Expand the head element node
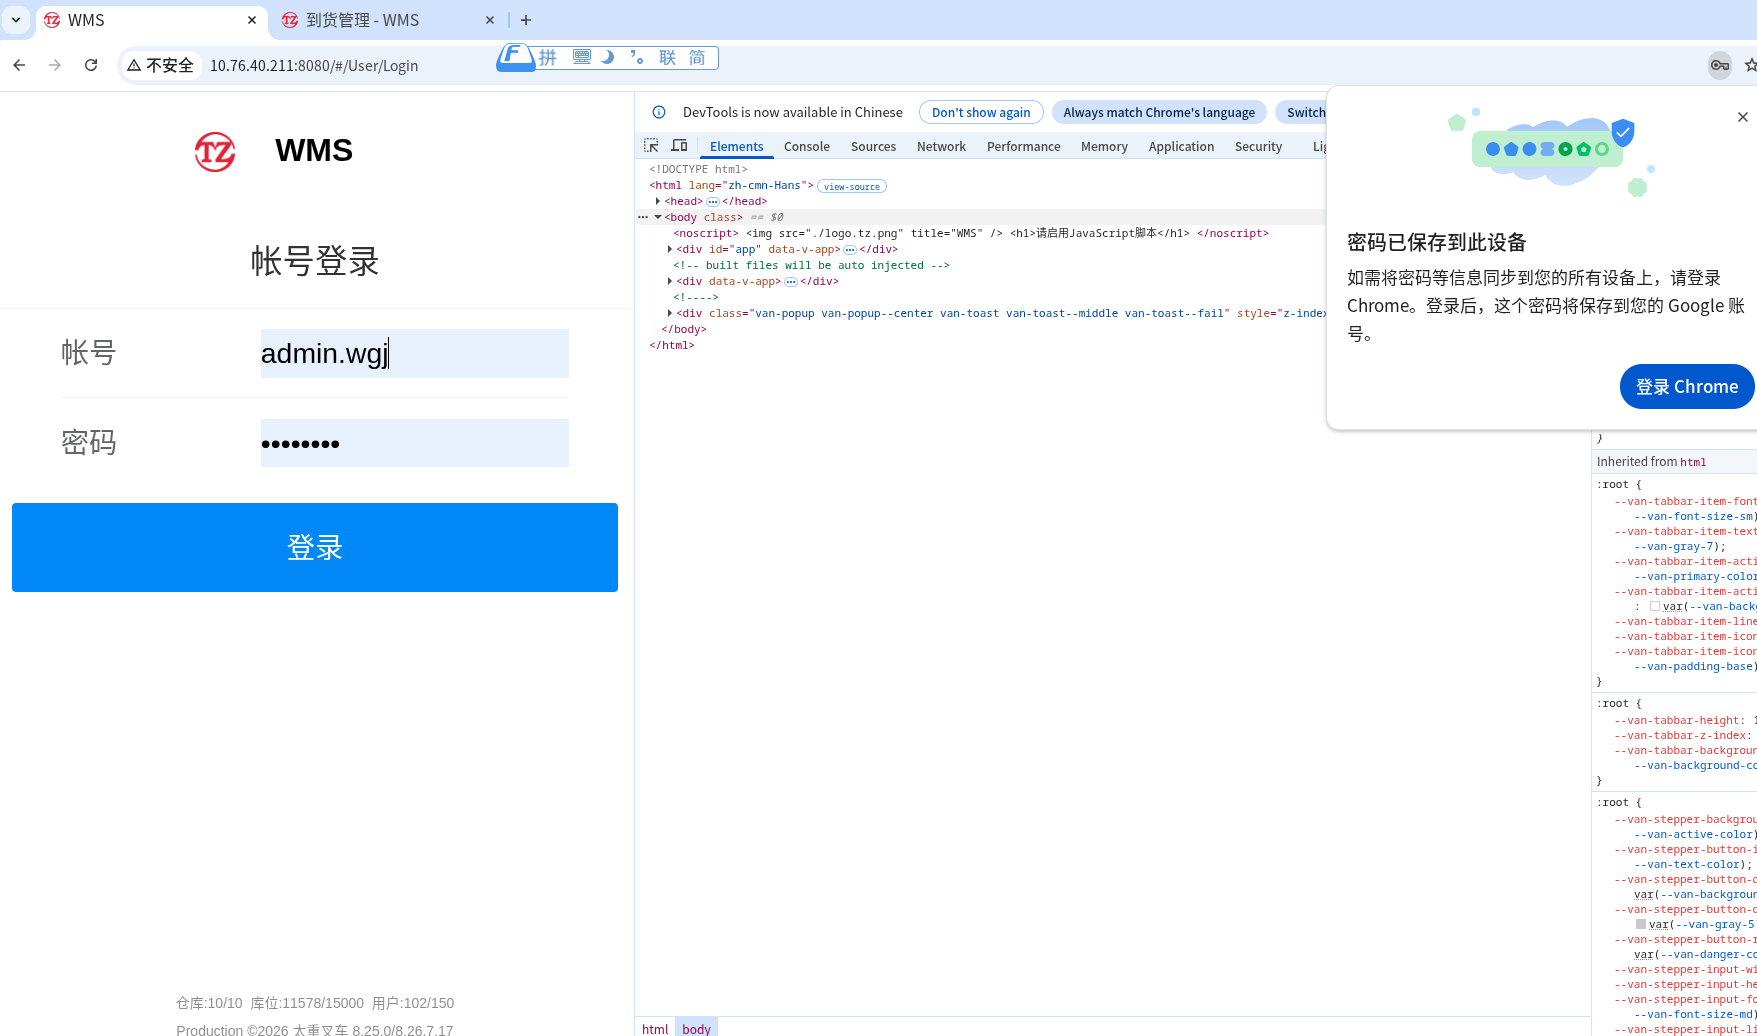 click(657, 201)
